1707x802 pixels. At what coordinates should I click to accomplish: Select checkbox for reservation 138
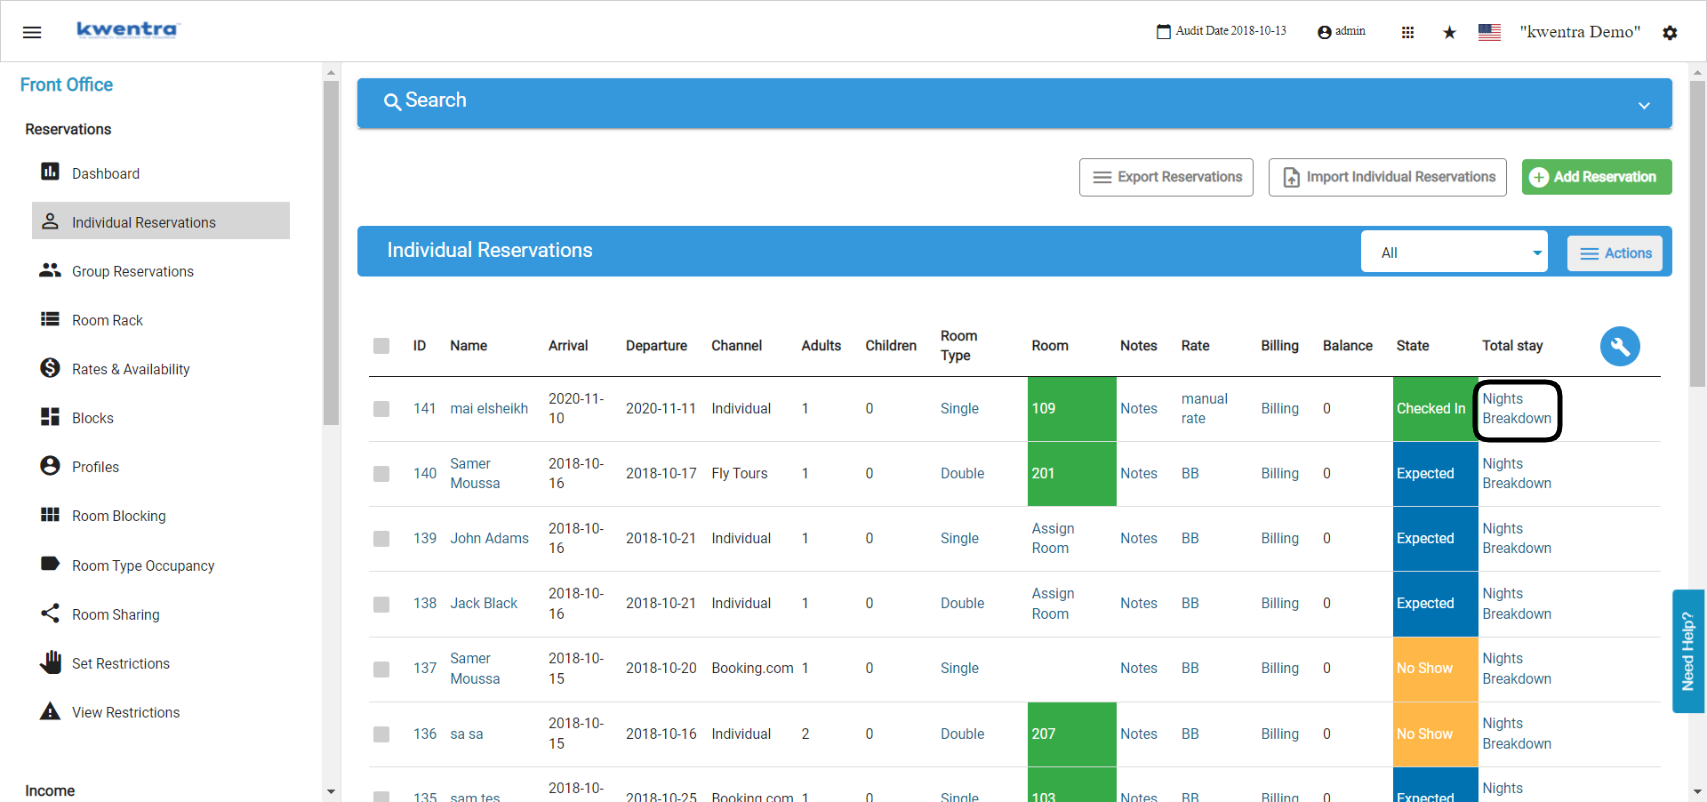(381, 604)
